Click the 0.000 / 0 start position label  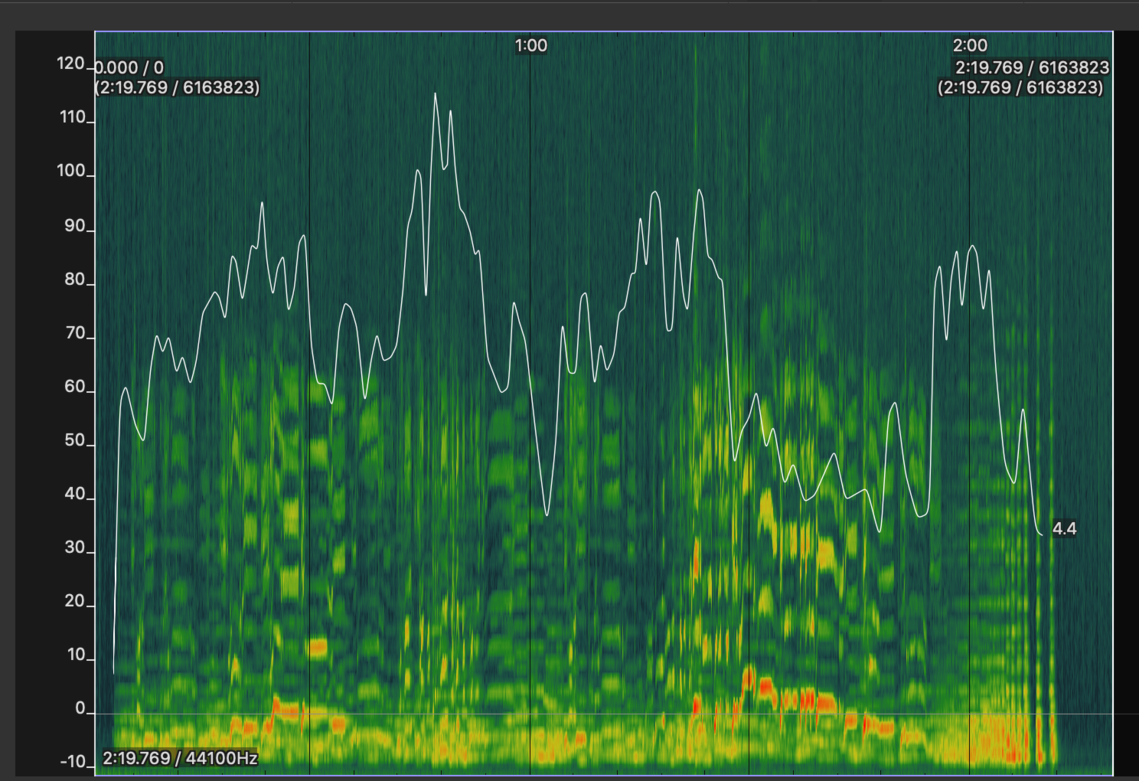pos(130,68)
